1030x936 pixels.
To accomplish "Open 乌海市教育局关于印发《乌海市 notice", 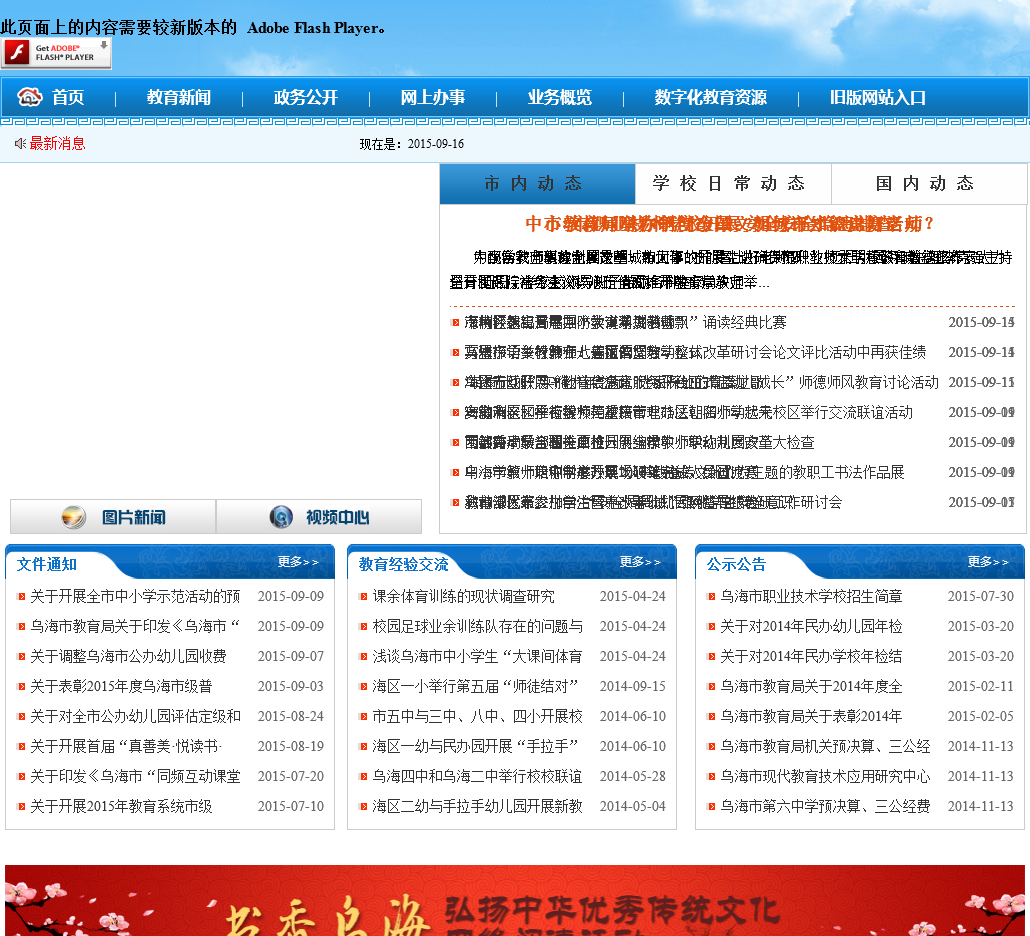I will 135,627.
